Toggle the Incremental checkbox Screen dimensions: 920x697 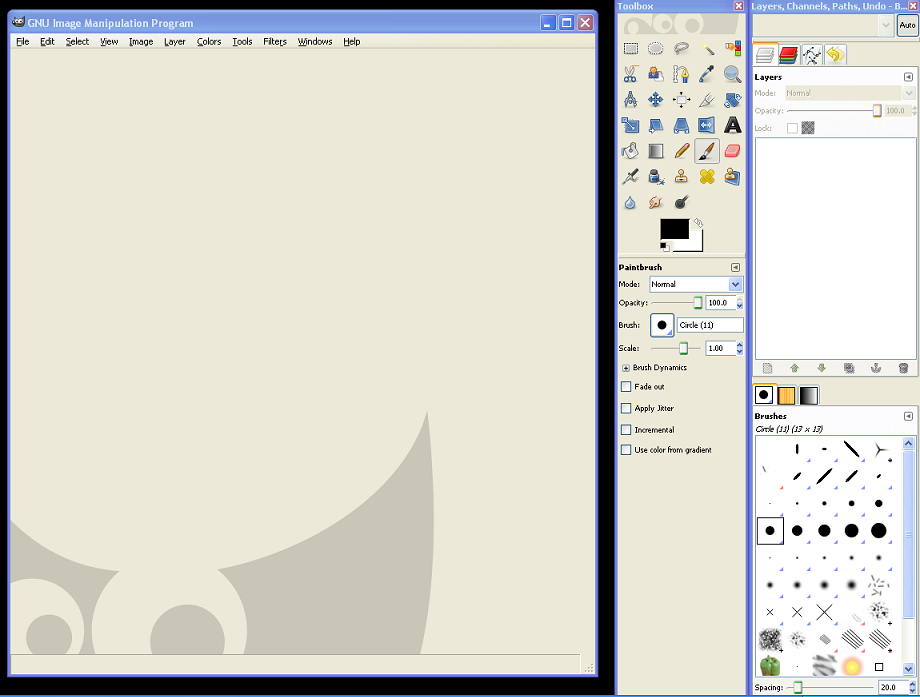[x=626, y=429]
